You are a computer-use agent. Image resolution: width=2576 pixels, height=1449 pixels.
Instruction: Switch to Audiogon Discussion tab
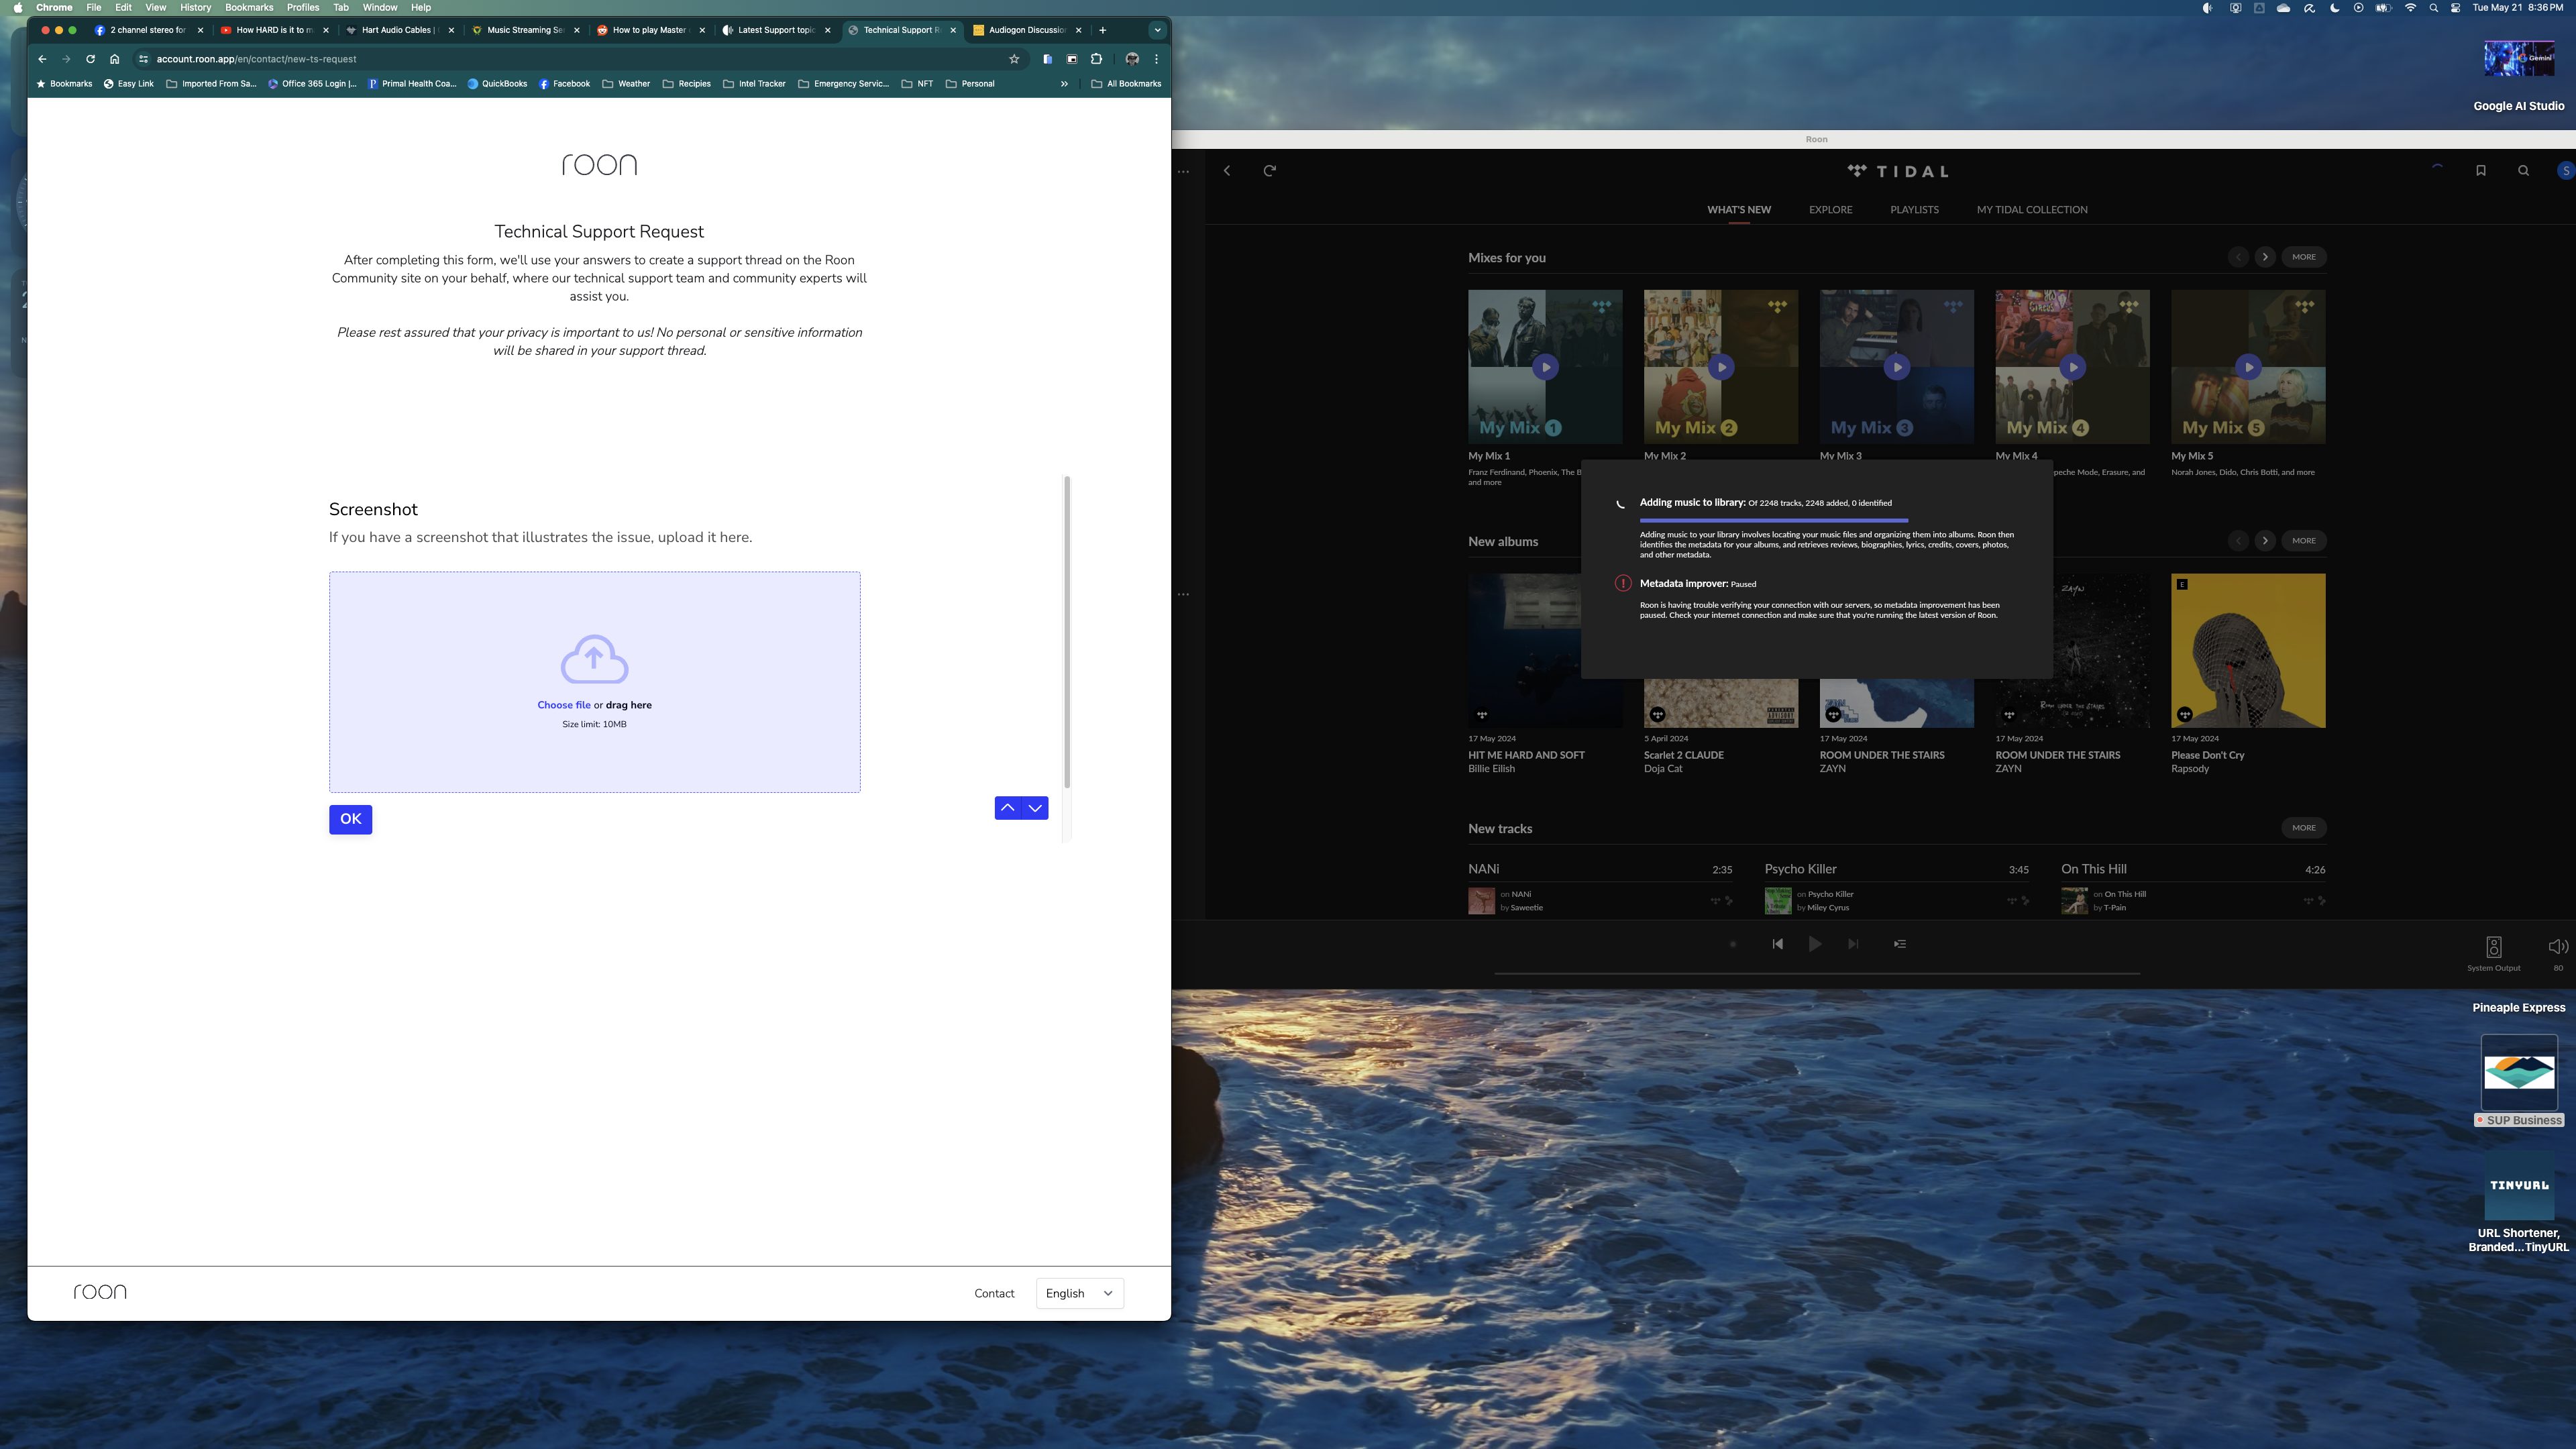(x=1027, y=30)
